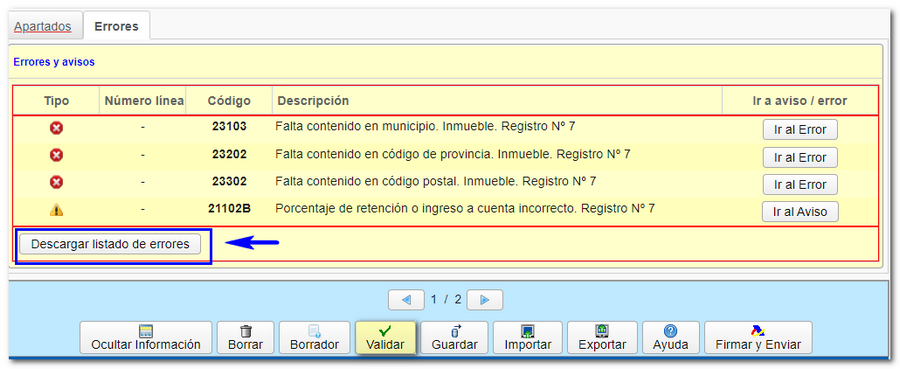Advance to next page with right arrow
The width and height of the screenshot is (900, 369).
pyautogui.click(x=484, y=300)
